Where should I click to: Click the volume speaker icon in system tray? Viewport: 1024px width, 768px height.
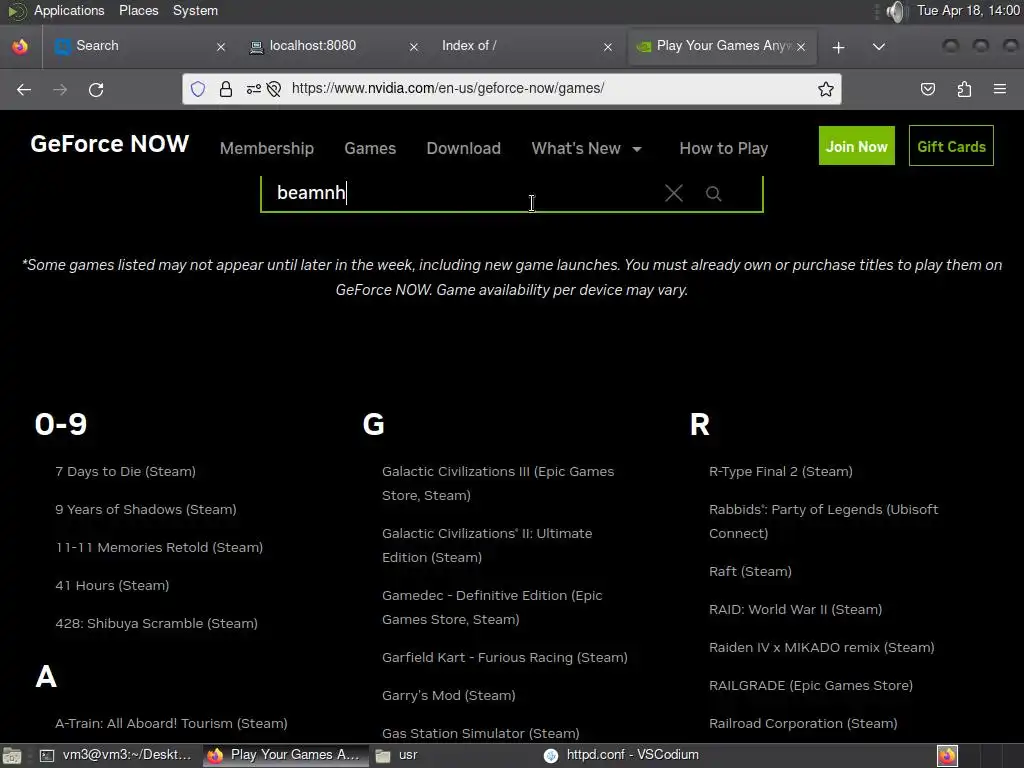point(897,11)
